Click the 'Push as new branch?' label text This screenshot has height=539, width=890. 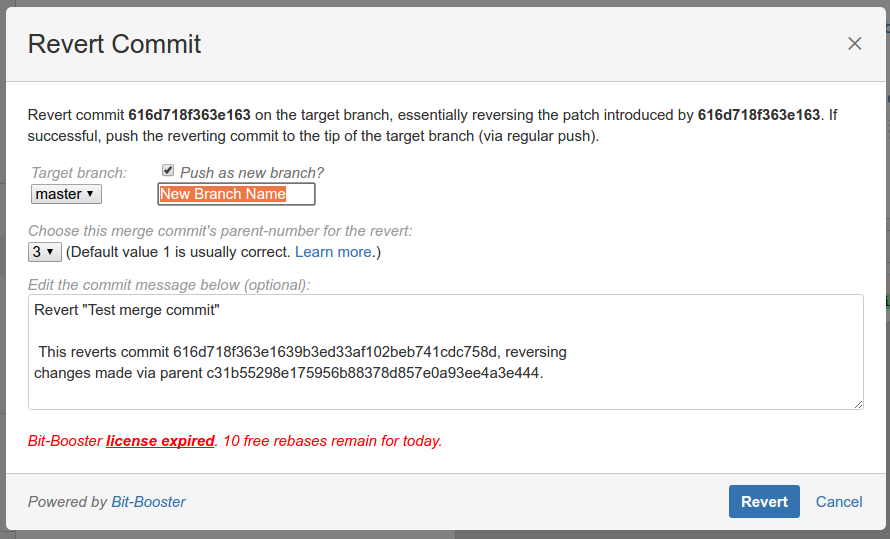[252, 173]
